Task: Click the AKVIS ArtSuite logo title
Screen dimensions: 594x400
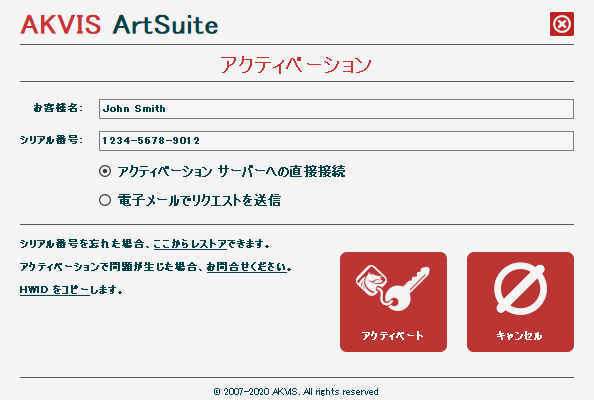Action: point(119,25)
